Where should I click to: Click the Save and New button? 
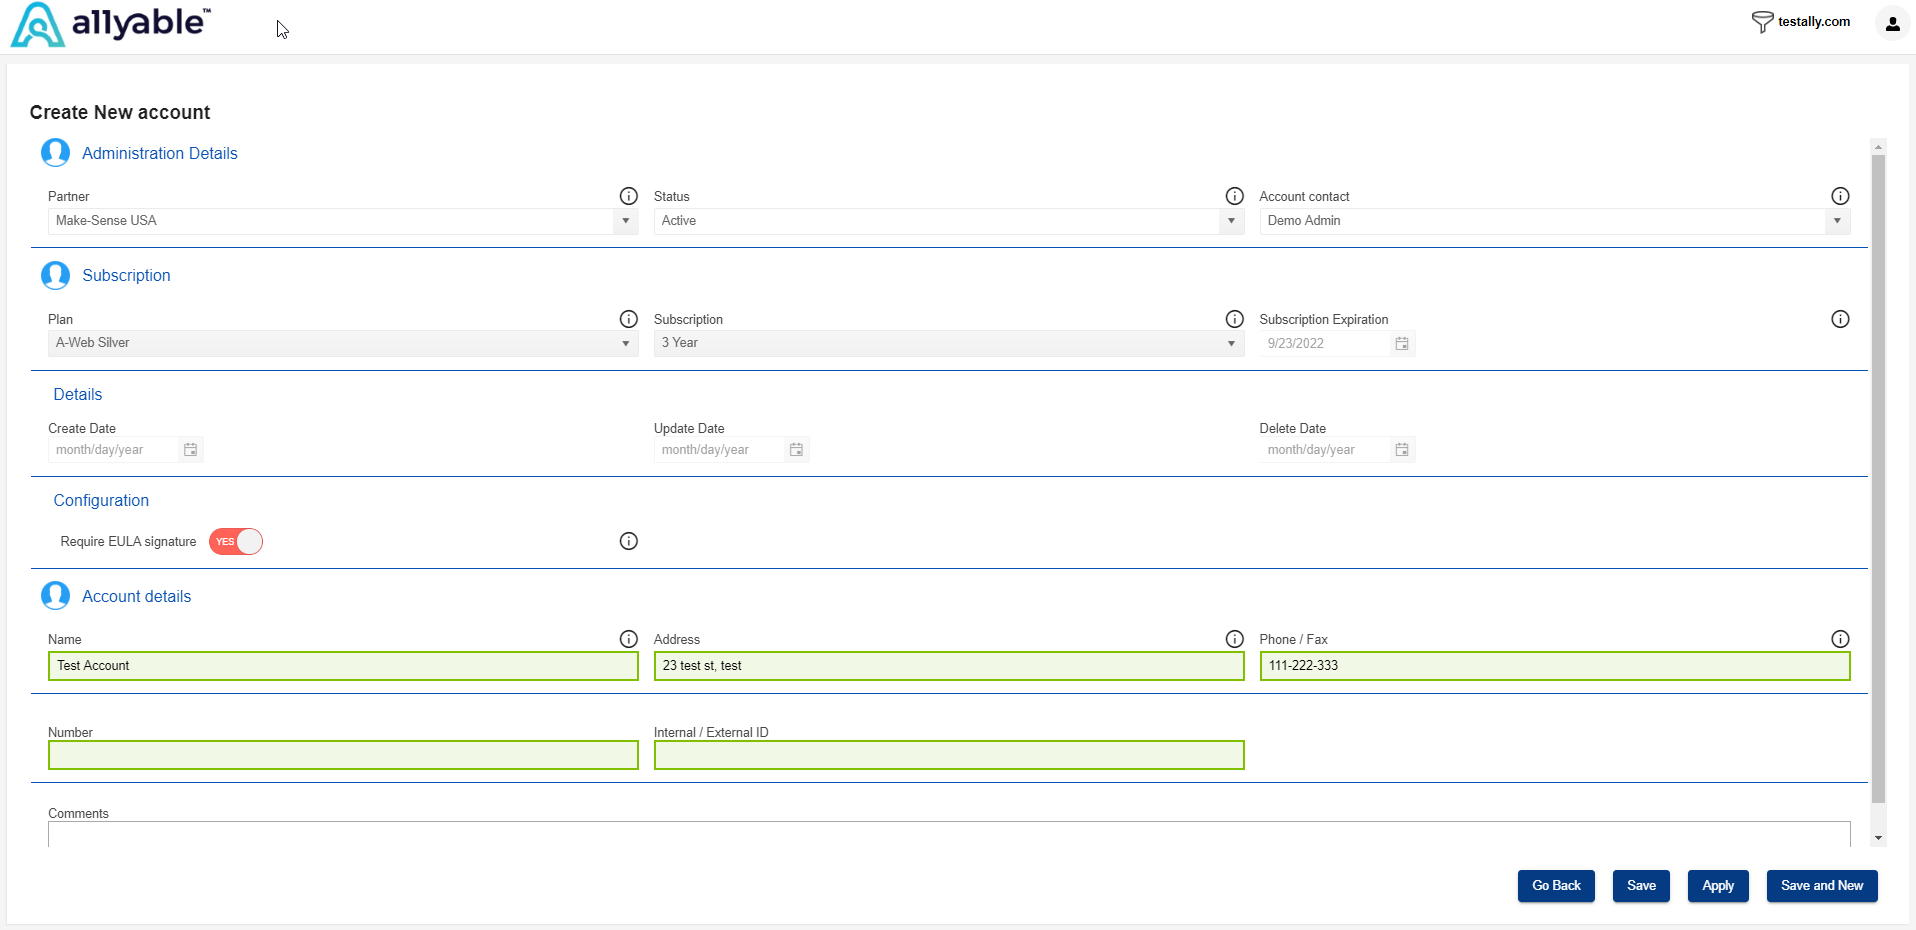[1822, 886]
